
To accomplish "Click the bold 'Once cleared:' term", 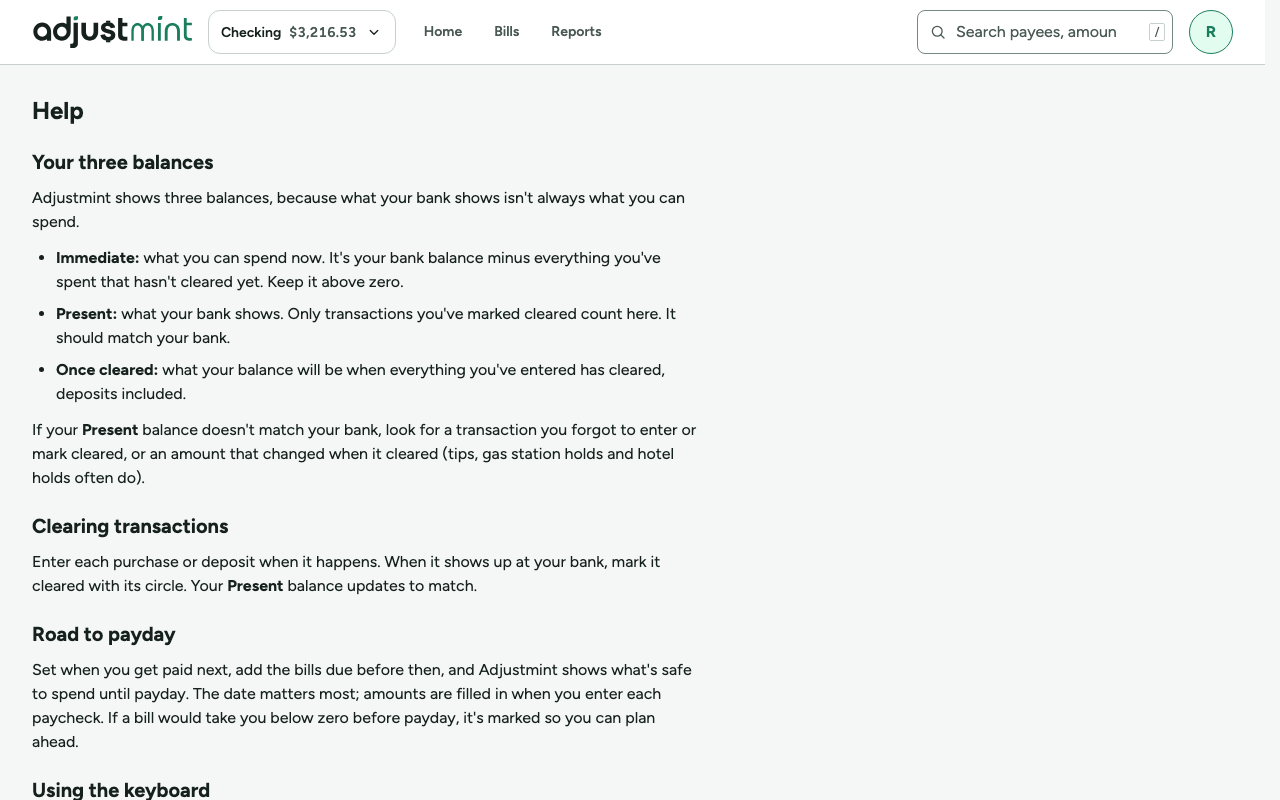I will tap(107, 370).
